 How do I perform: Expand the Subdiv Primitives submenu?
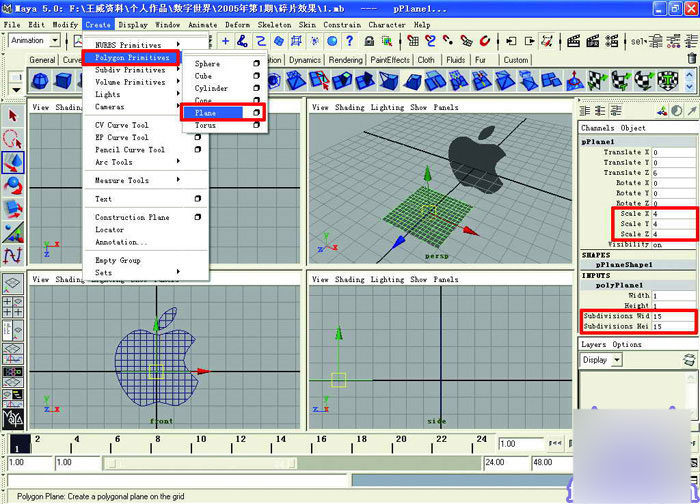(x=178, y=70)
